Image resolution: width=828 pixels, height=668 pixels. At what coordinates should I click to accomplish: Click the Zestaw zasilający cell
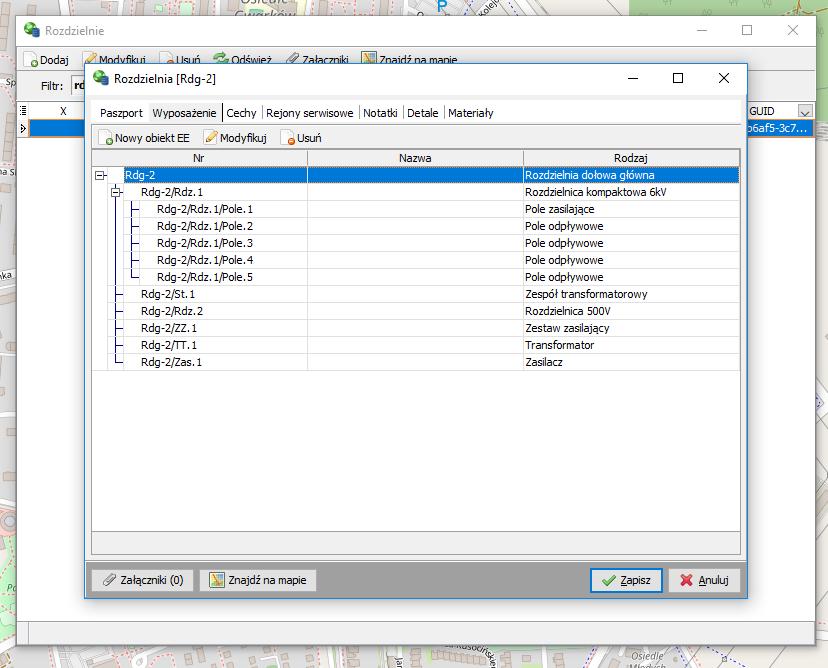click(631, 328)
